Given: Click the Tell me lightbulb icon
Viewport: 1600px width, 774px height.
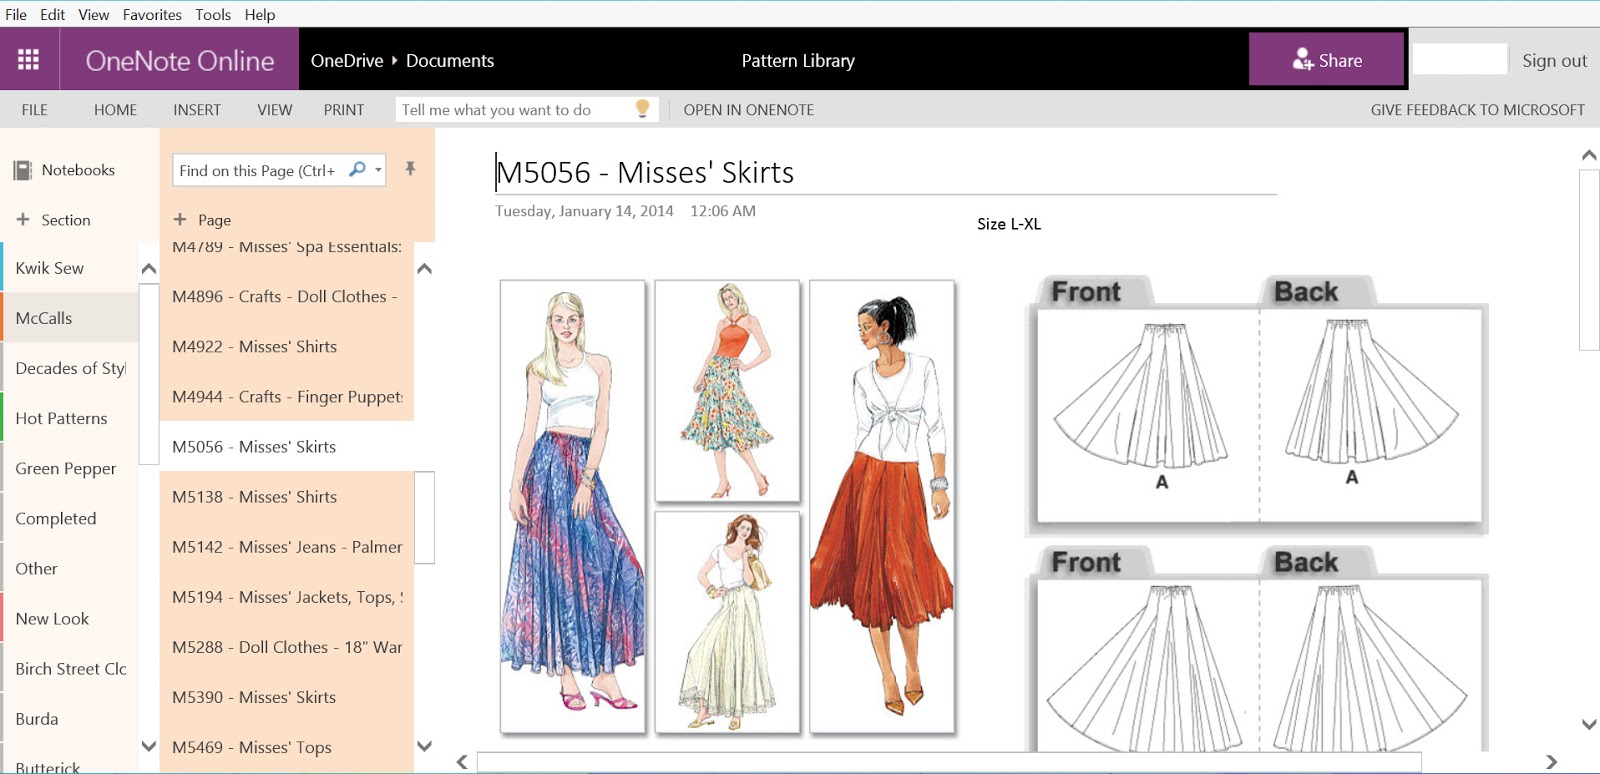Looking at the screenshot, I should (x=643, y=108).
